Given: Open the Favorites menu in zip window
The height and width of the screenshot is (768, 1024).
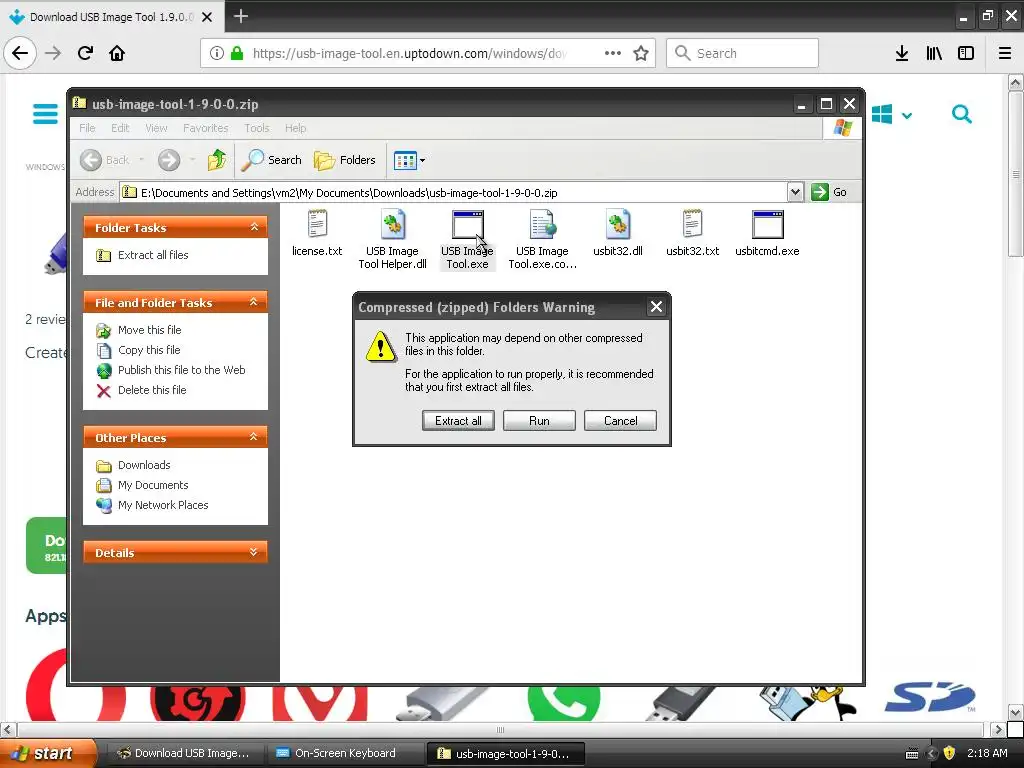Looking at the screenshot, I should [x=205, y=128].
